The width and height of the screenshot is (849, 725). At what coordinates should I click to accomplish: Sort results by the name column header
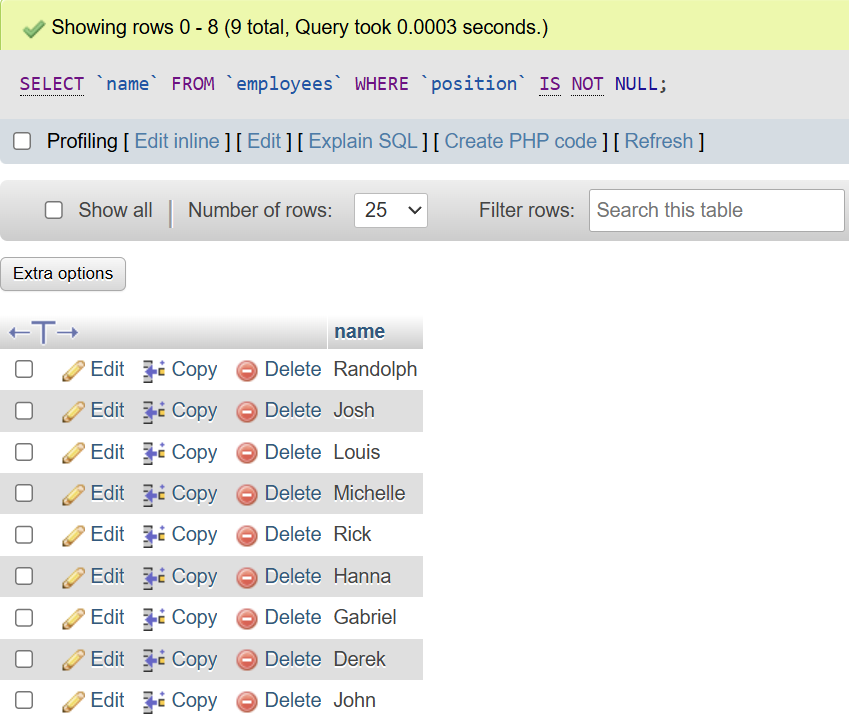[359, 332]
